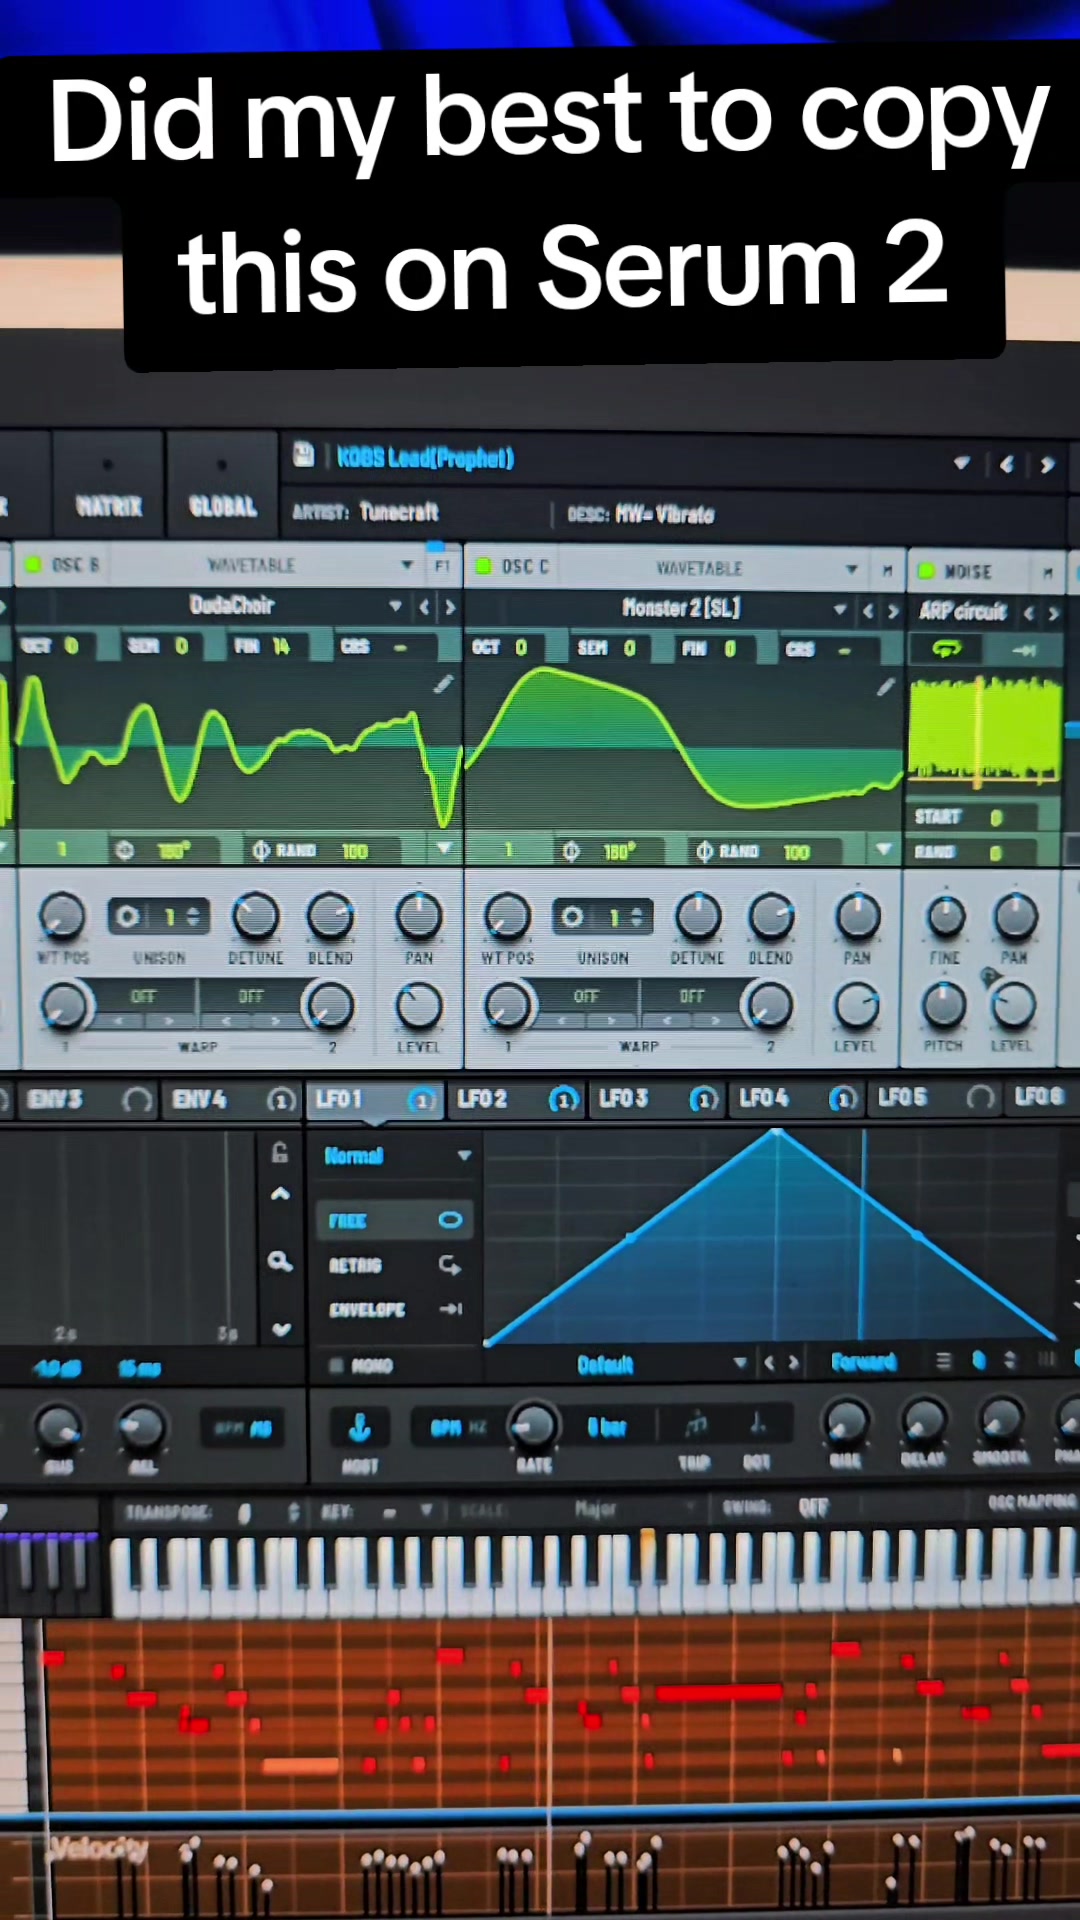The width and height of the screenshot is (1080, 1920).
Task: Go to previous preset arrow
Action: pyautogui.click(x=1007, y=464)
